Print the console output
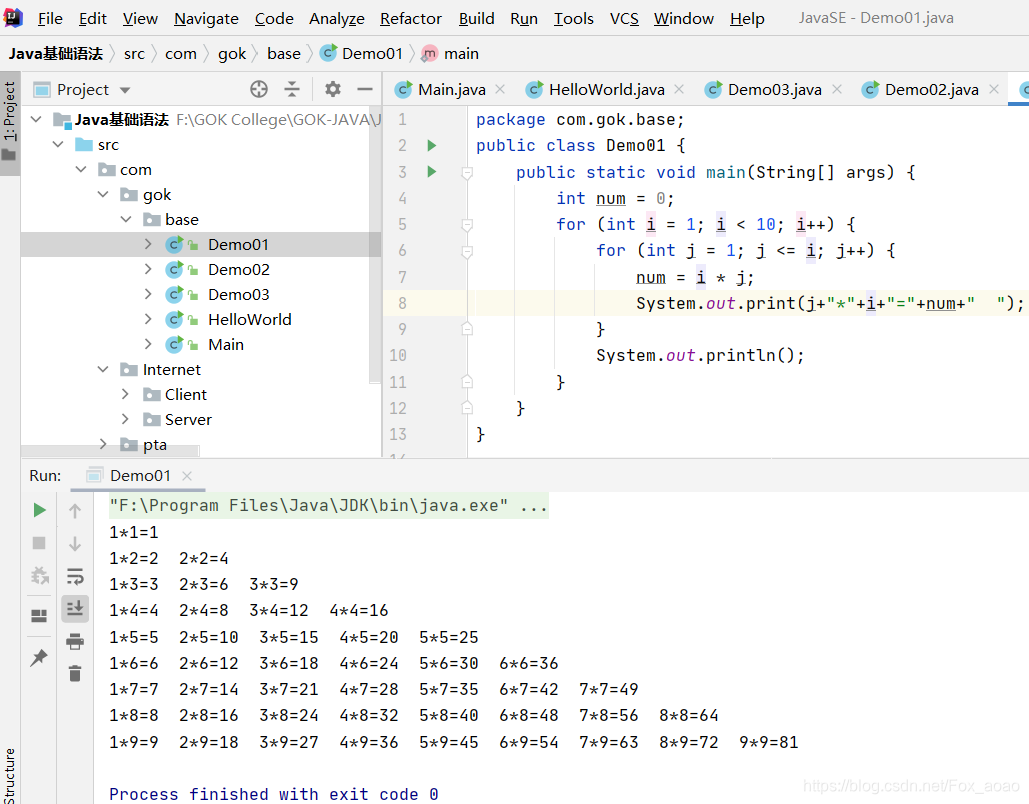Screen dimensions: 1029x804 tap(75, 641)
